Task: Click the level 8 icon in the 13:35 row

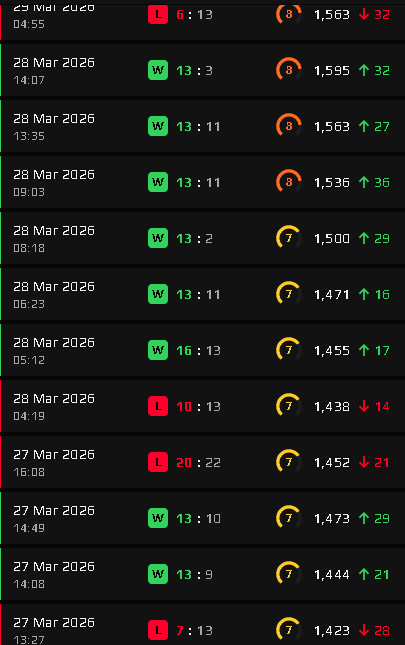Action: pos(289,126)
